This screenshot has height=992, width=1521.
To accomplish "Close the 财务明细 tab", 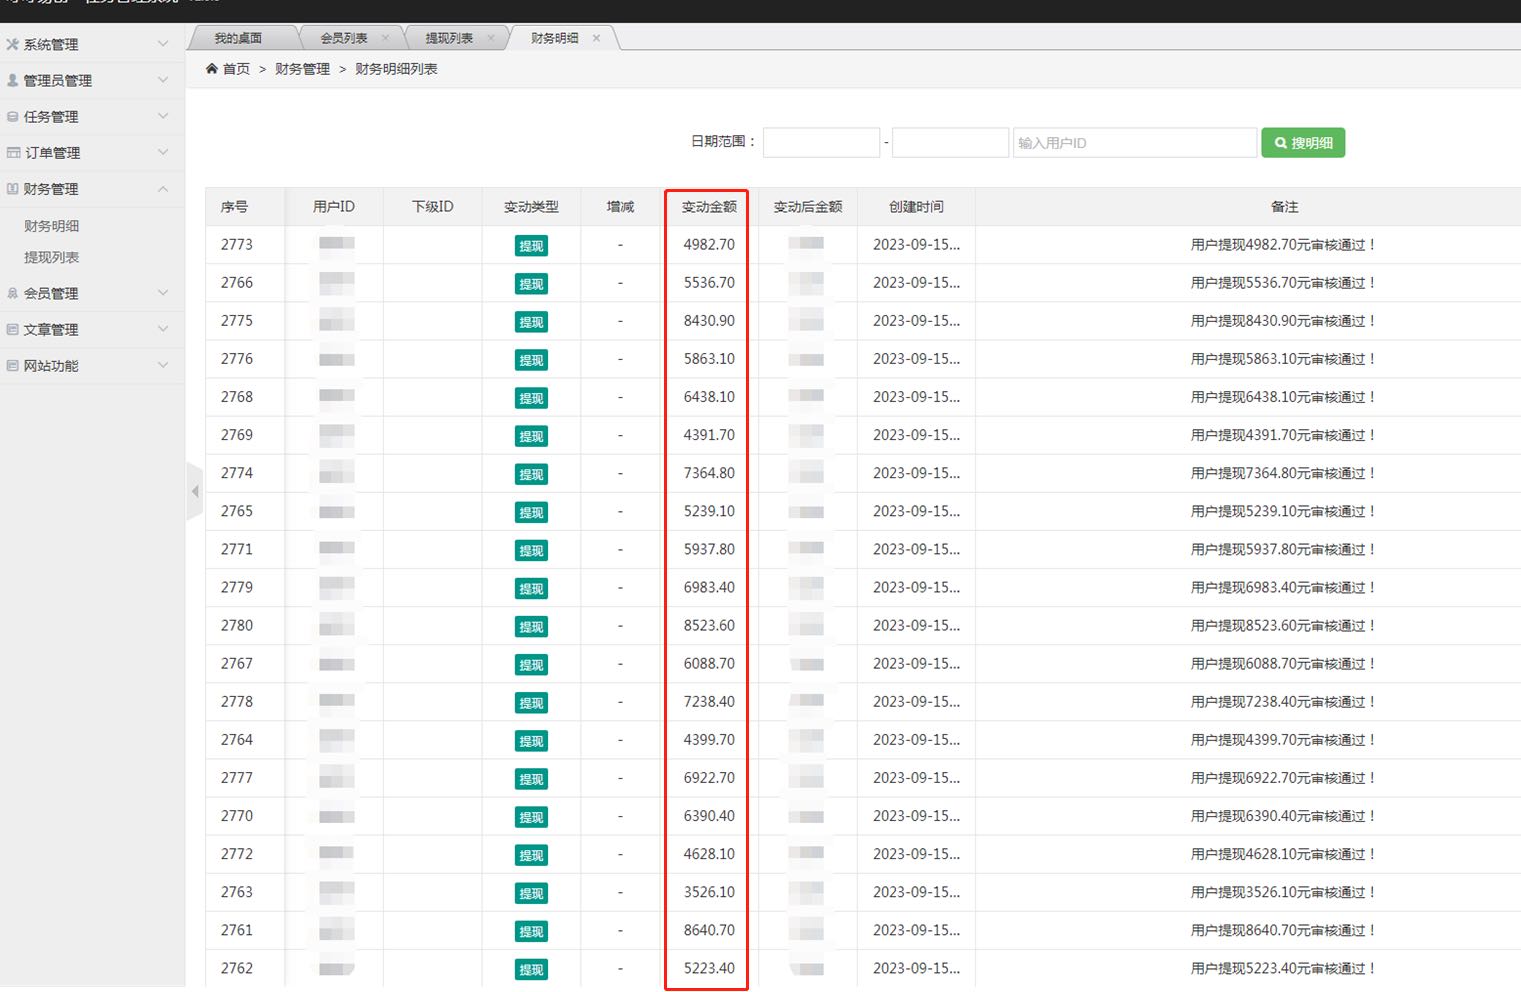I will pos(596,38).
